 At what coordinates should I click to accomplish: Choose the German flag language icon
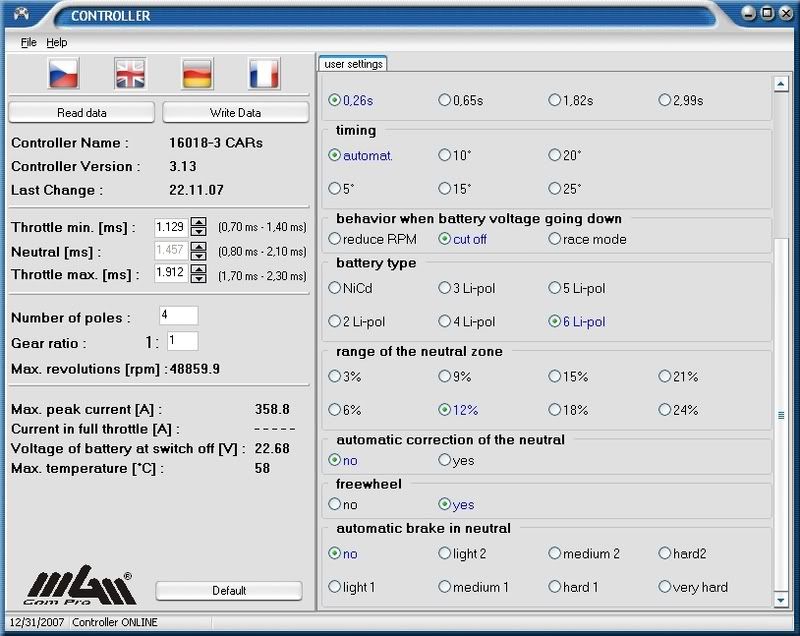[198, 73]
